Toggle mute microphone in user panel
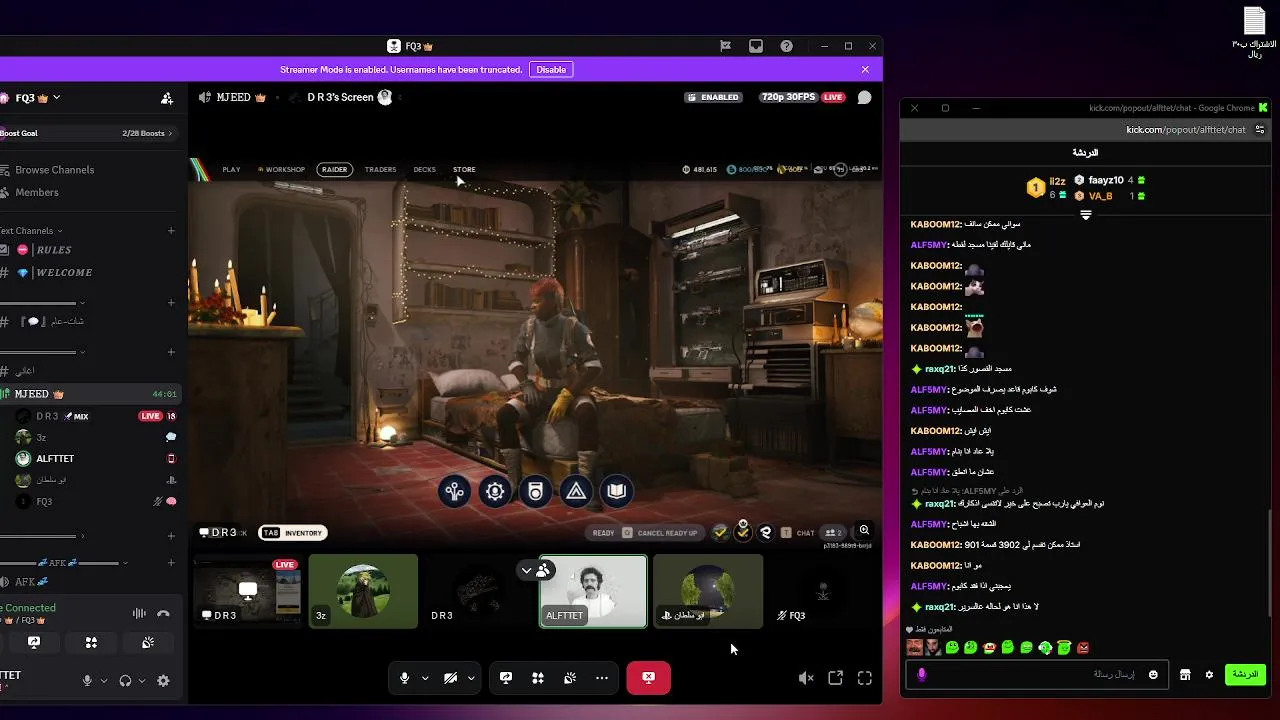 (87, 681)
